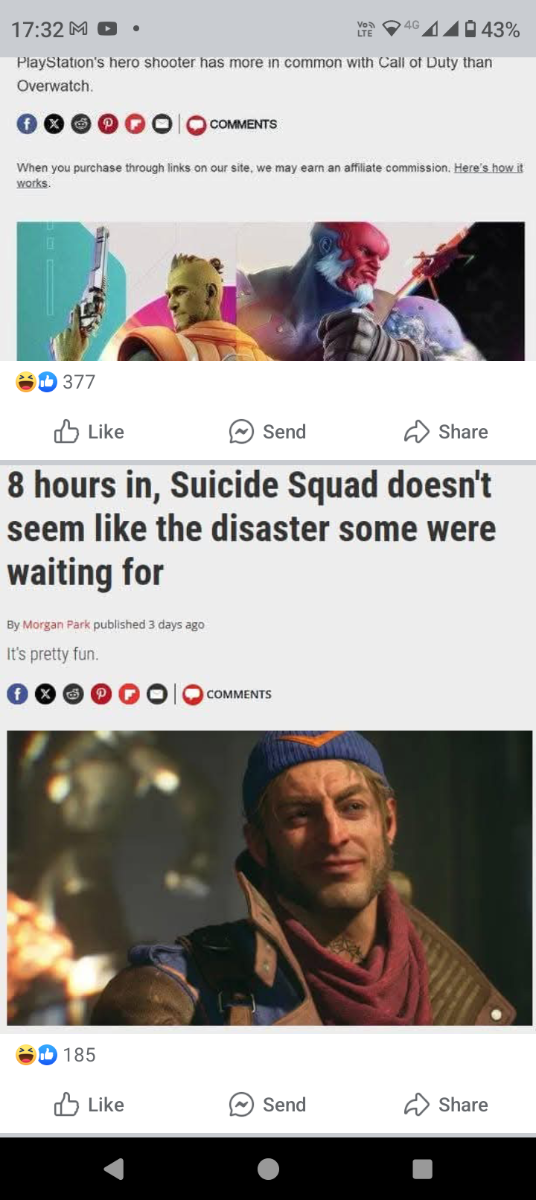
Task: Open the 'Here's how it works' link
Action: point(270,176)
